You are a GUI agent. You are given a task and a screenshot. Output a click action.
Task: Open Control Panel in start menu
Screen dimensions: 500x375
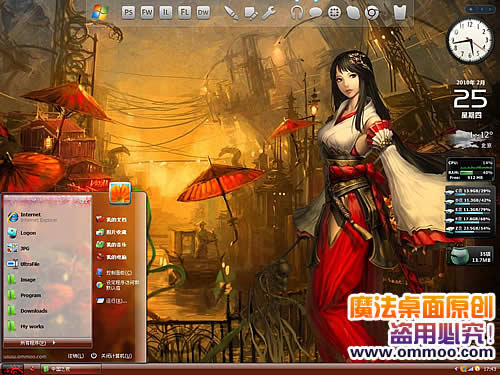[114, 272]
